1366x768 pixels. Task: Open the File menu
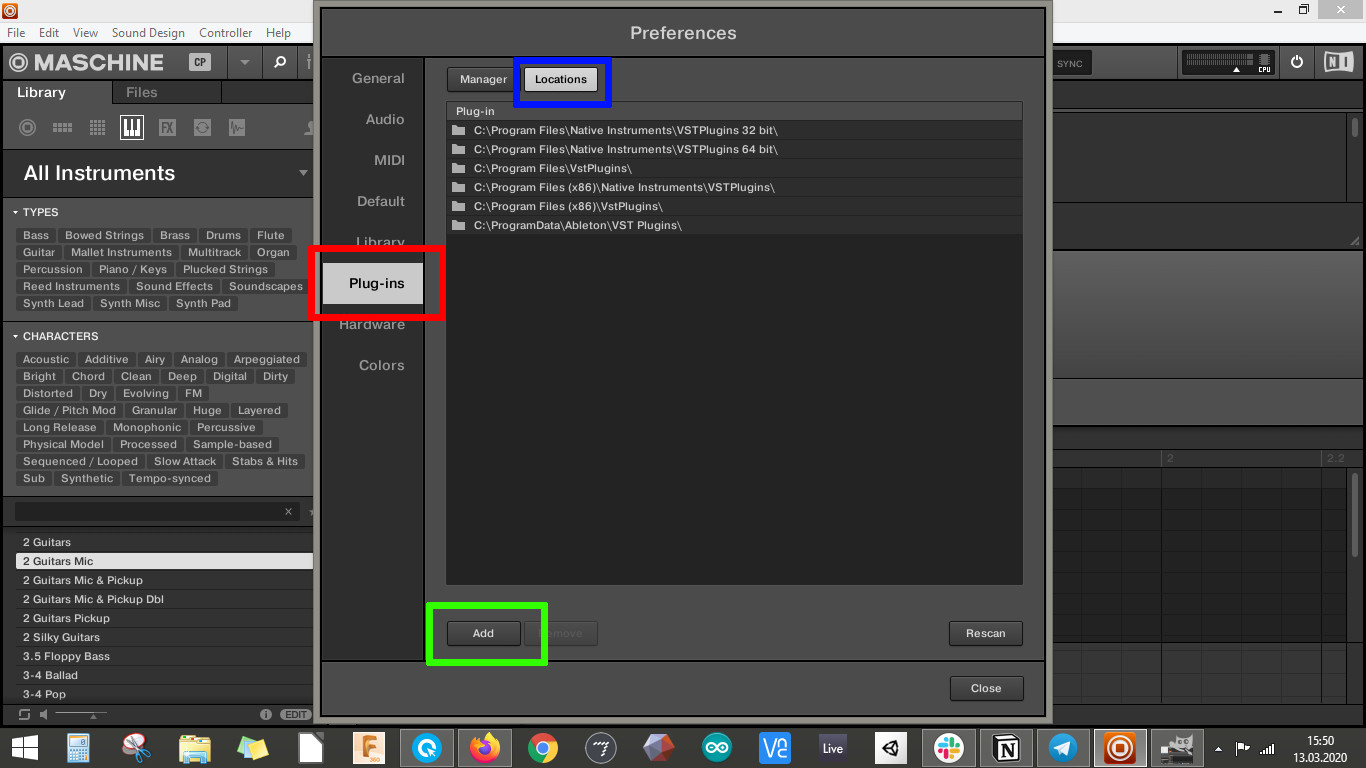(x=16, y=33)
